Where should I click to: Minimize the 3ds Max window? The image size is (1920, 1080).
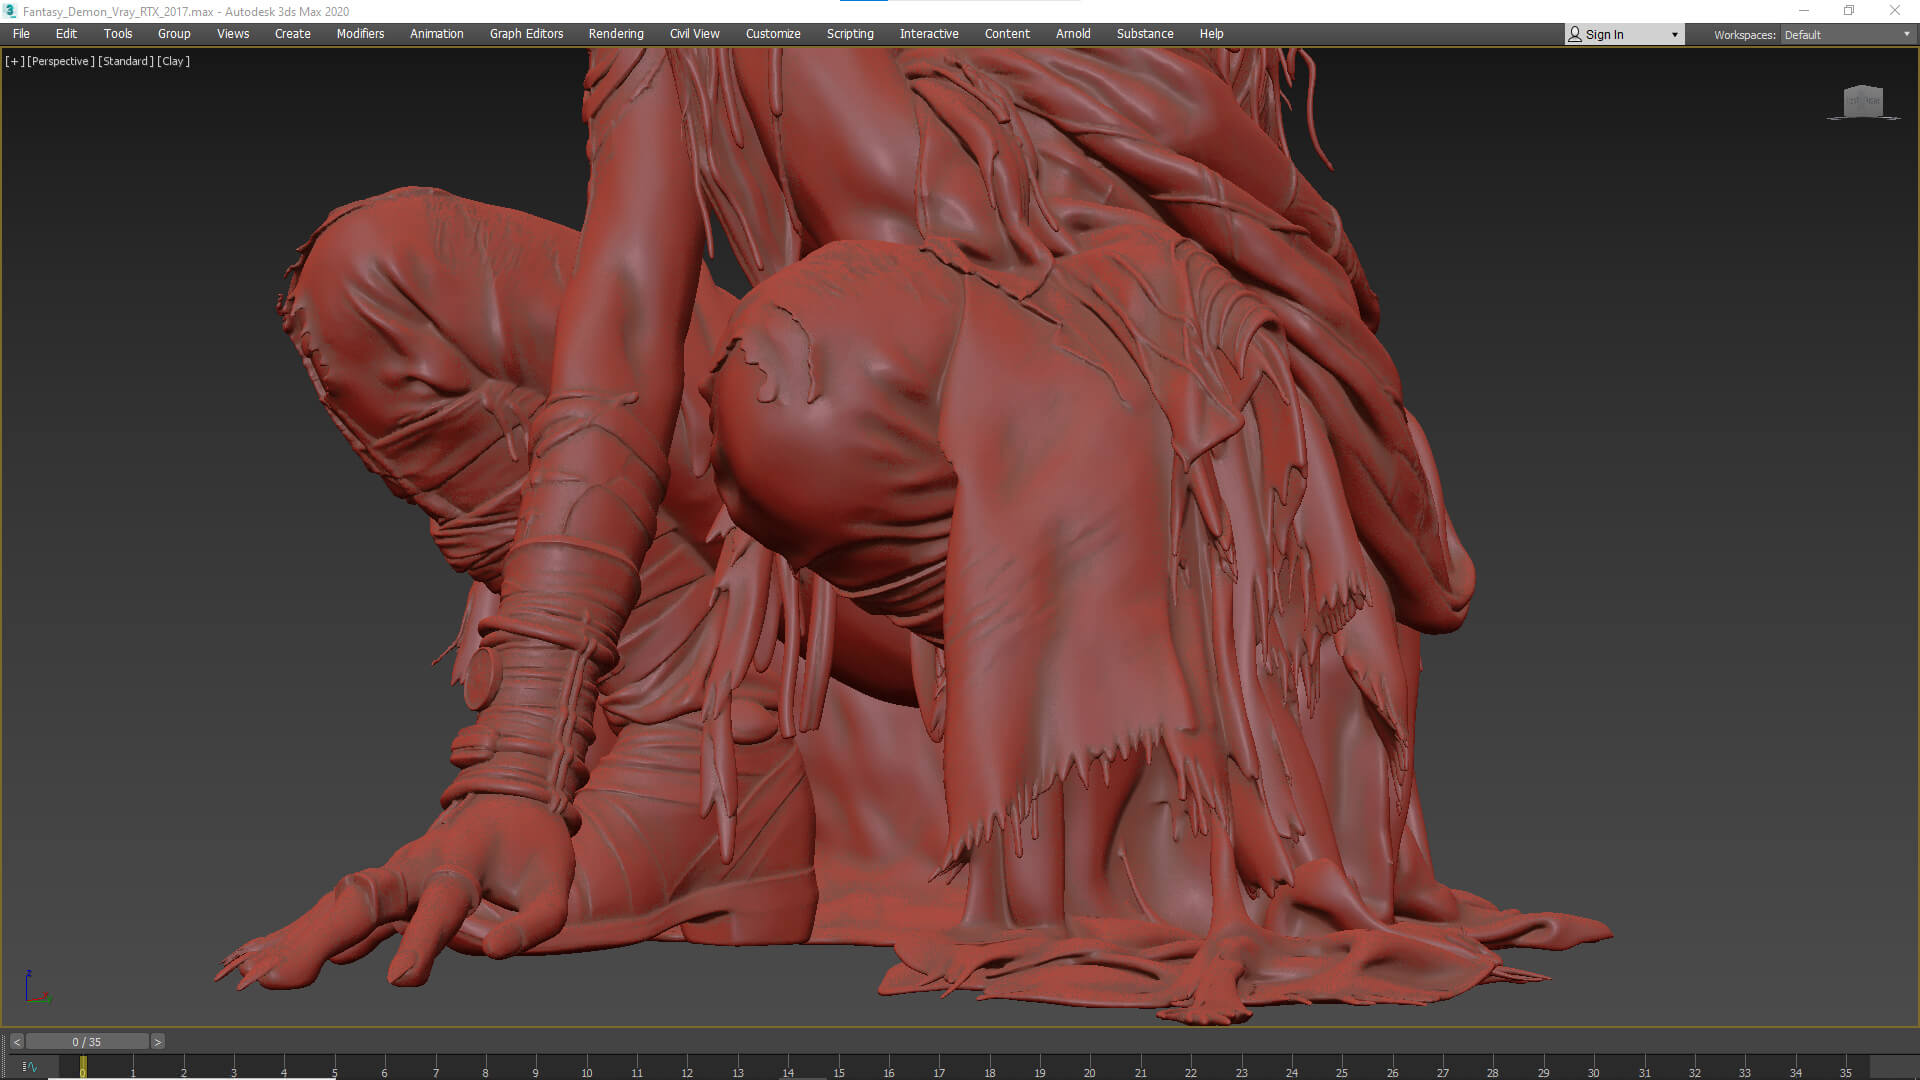(x=1803, y=11)
